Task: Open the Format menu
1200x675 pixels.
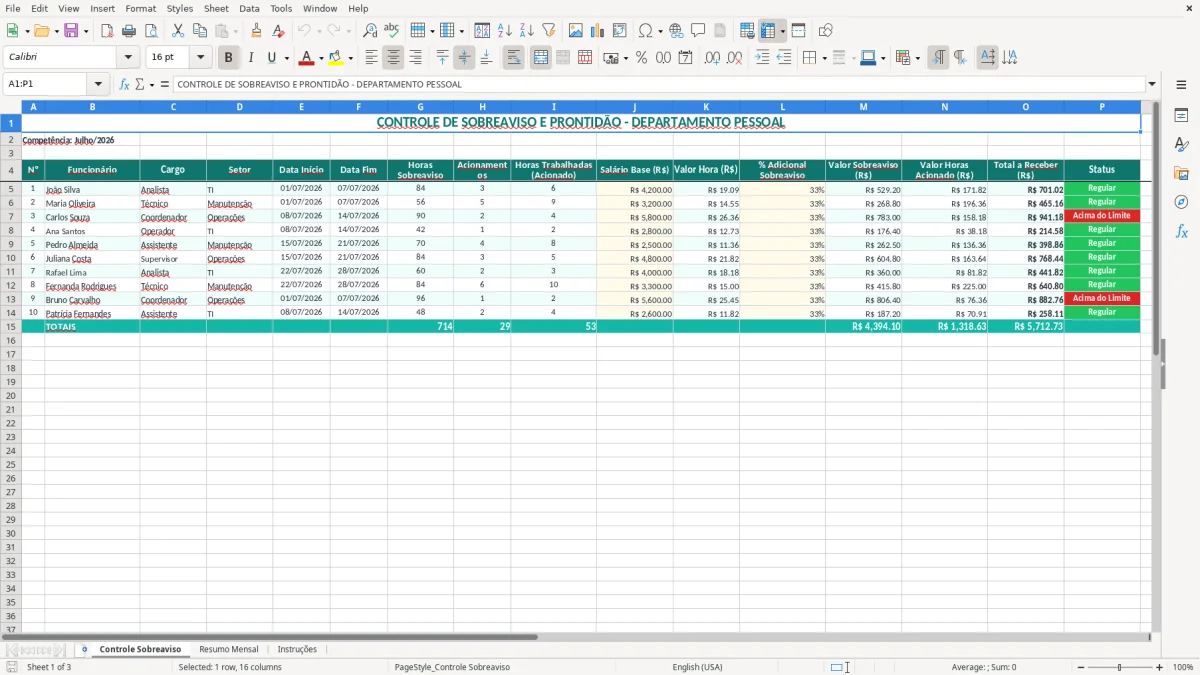Action: pyautogui.click(x=141, y=8)
